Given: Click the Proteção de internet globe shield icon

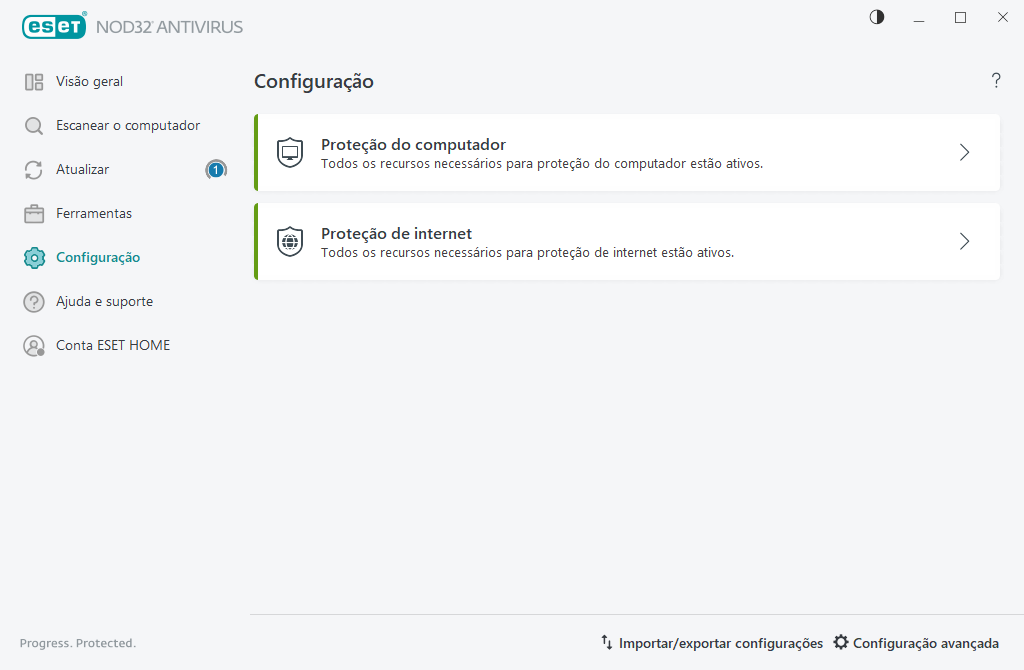Looking at the screenshot, I should [288, 241].
